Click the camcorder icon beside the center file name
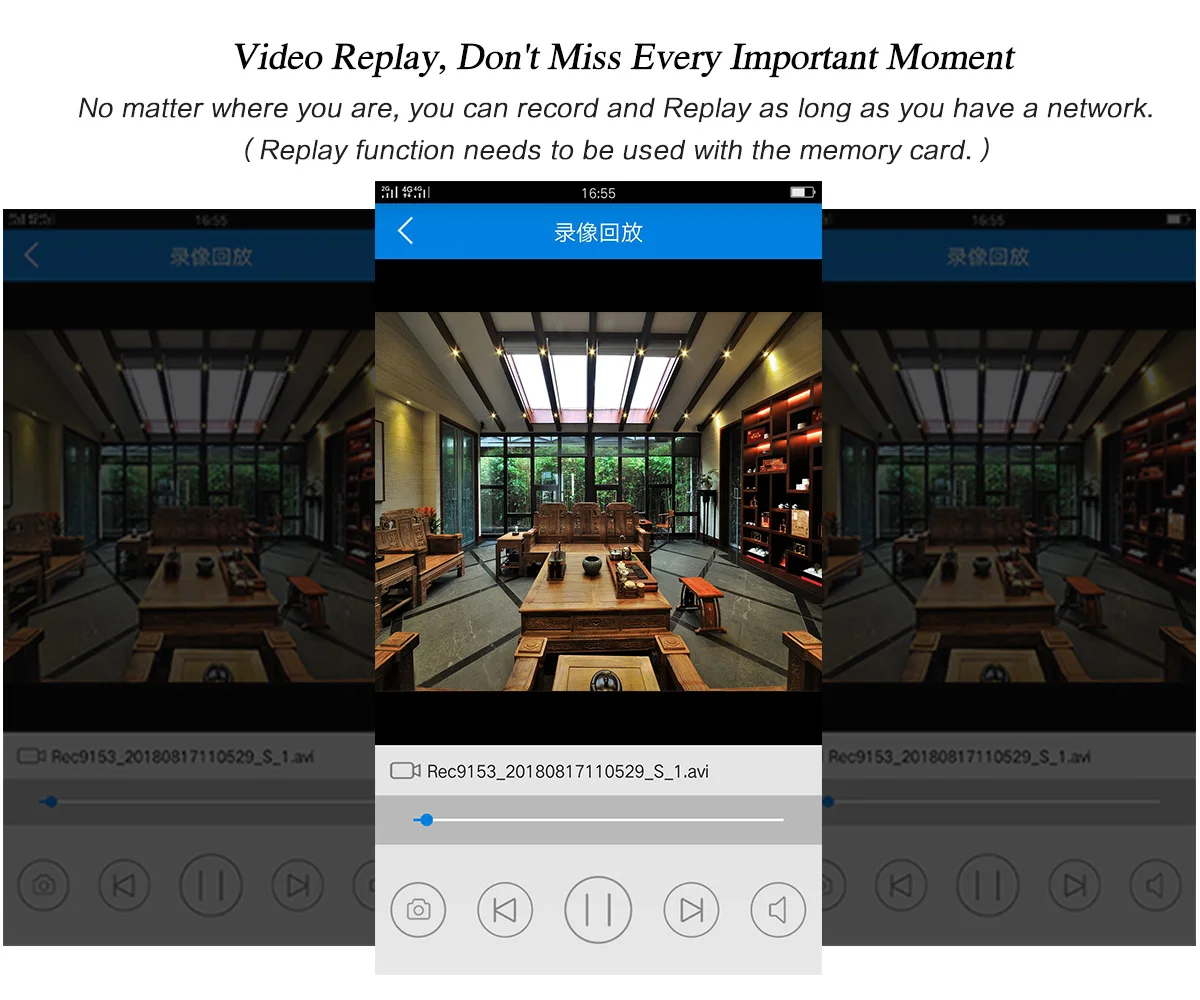 [405, 771]
